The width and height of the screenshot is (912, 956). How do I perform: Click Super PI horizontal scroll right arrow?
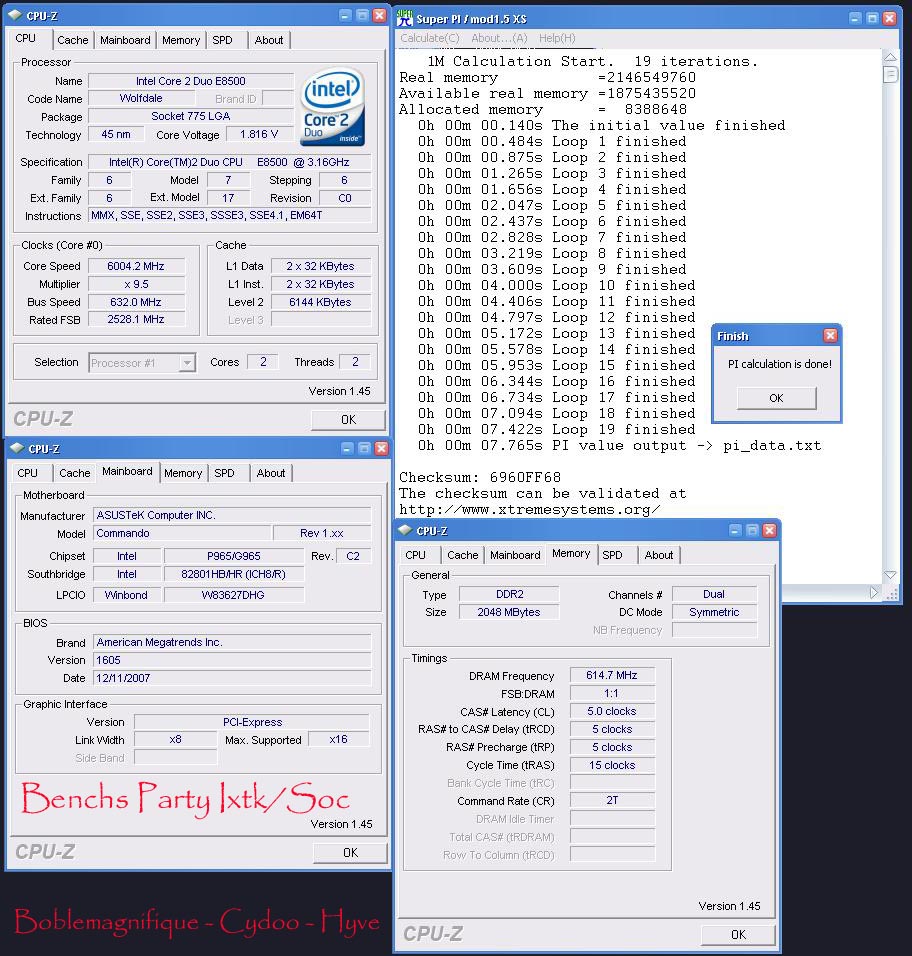(874, 593)
